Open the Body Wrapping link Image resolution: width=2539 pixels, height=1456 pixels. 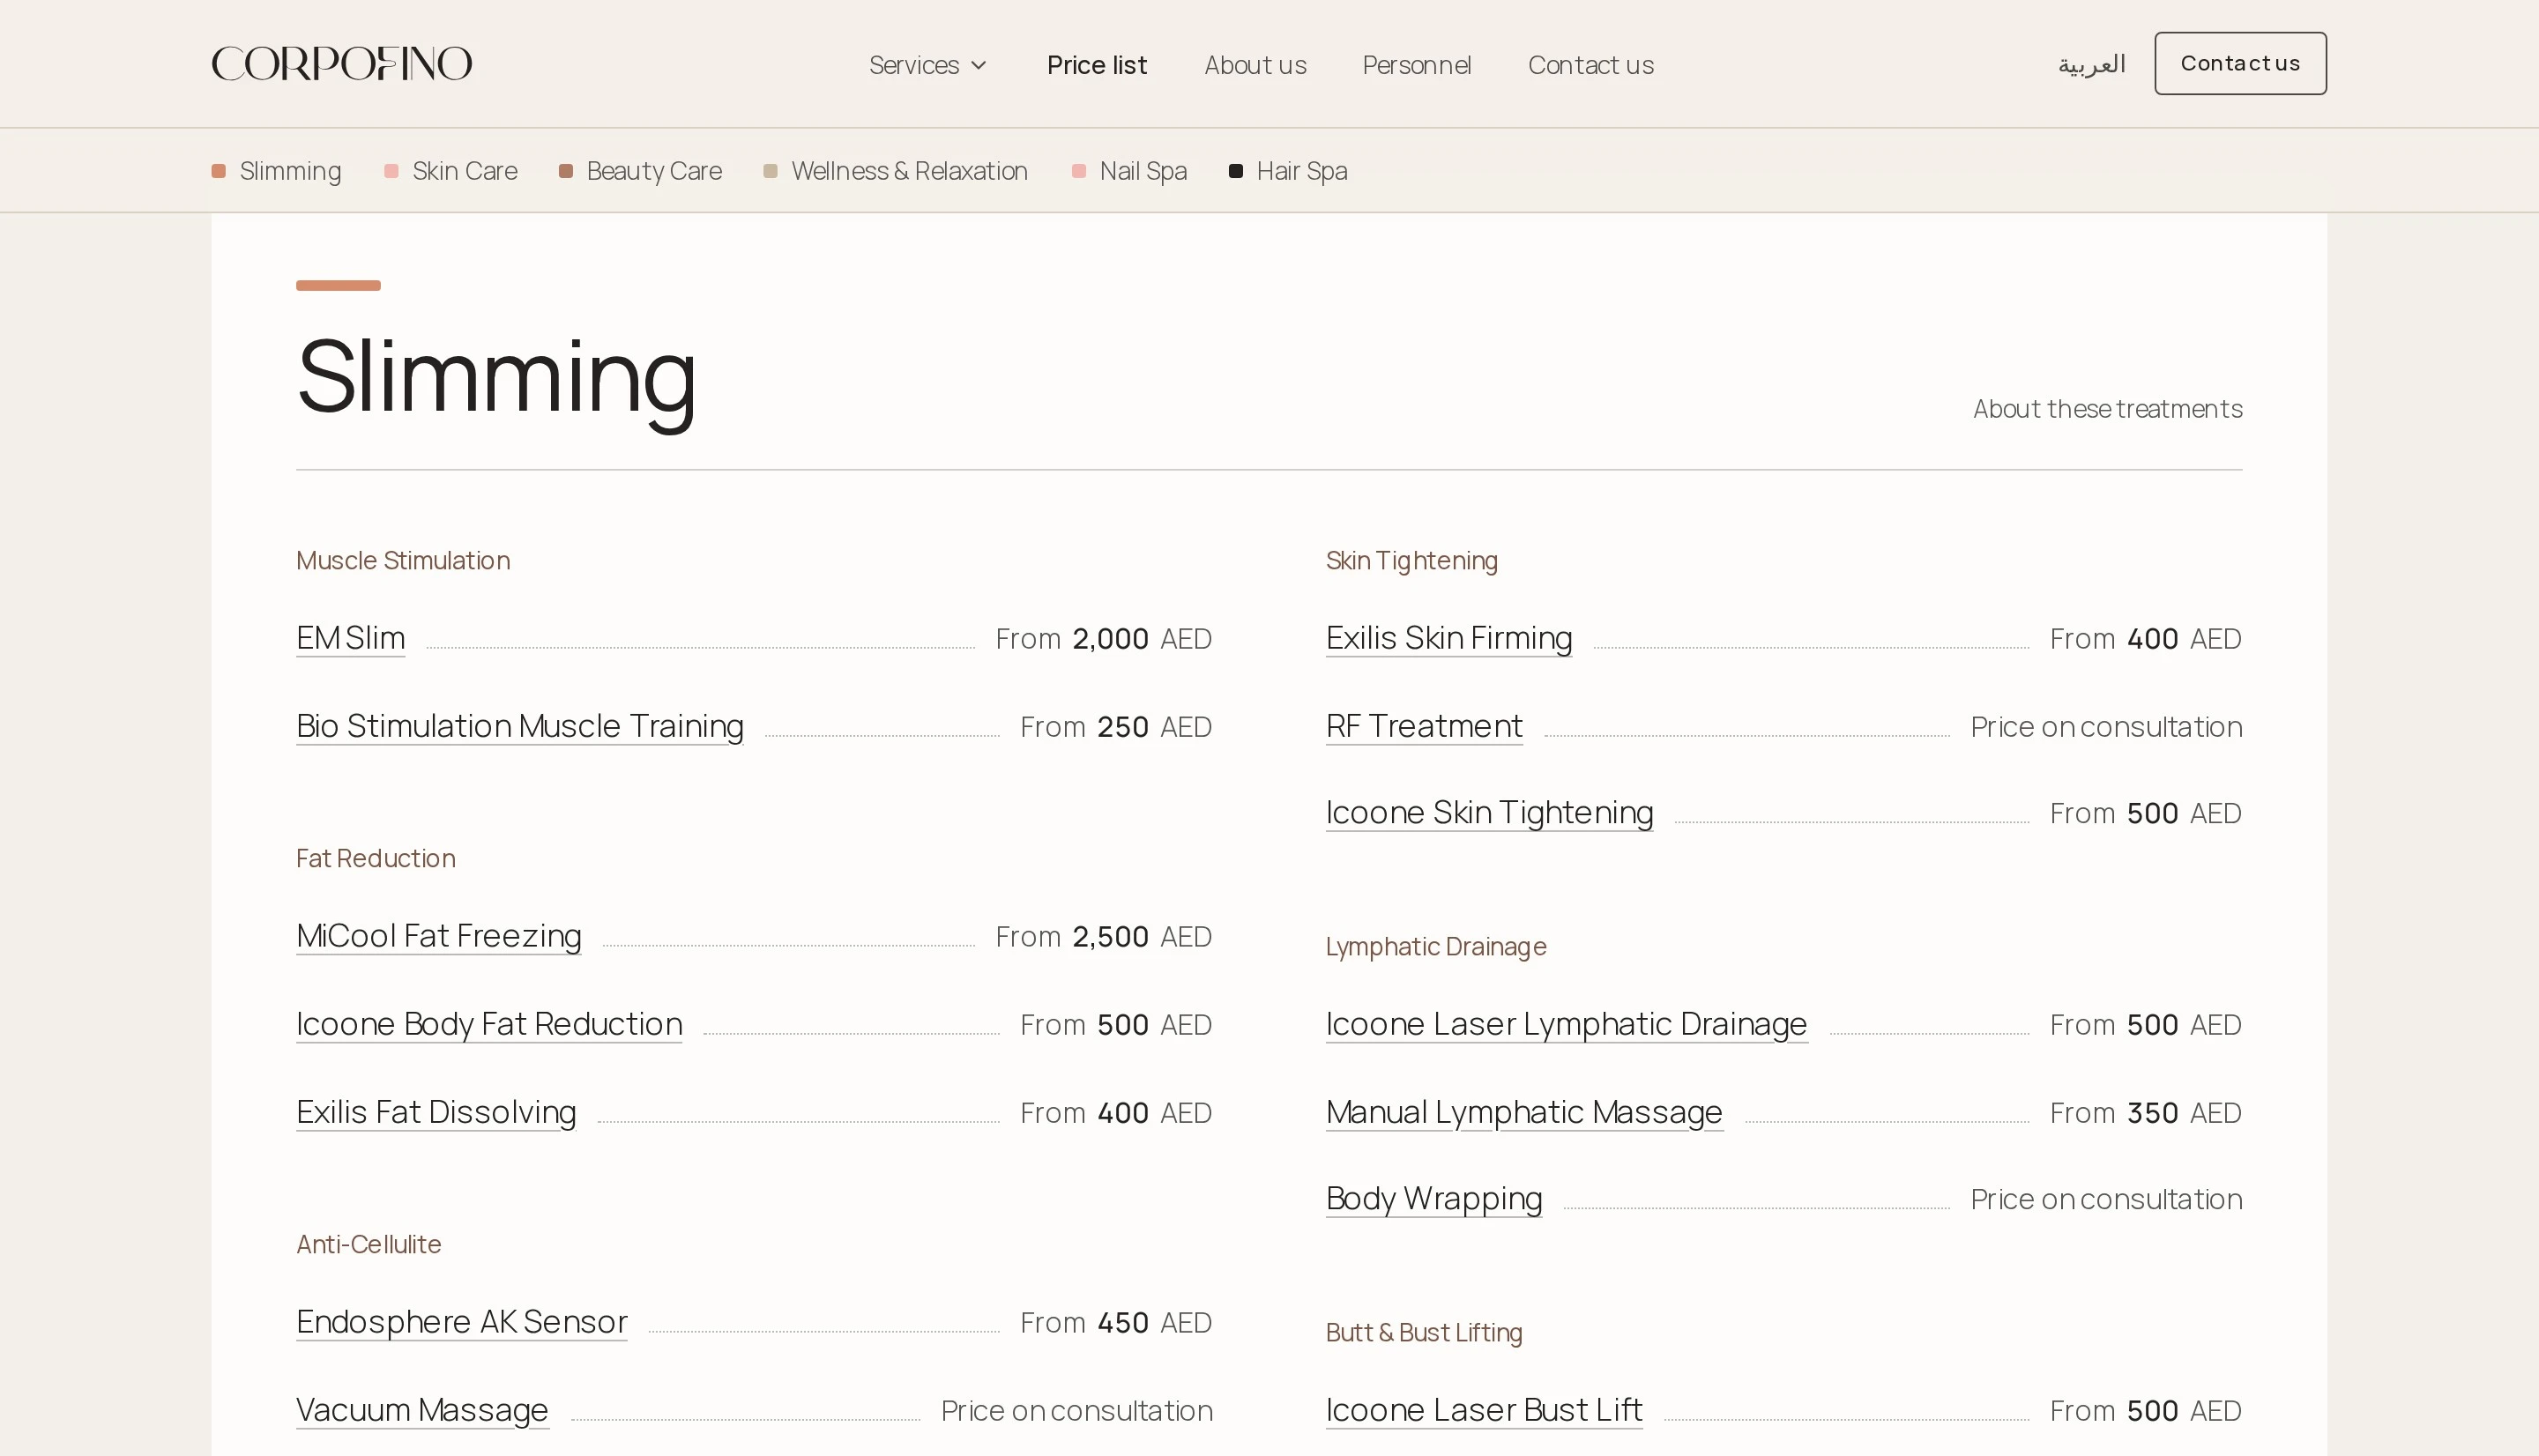(1434, 1199)
